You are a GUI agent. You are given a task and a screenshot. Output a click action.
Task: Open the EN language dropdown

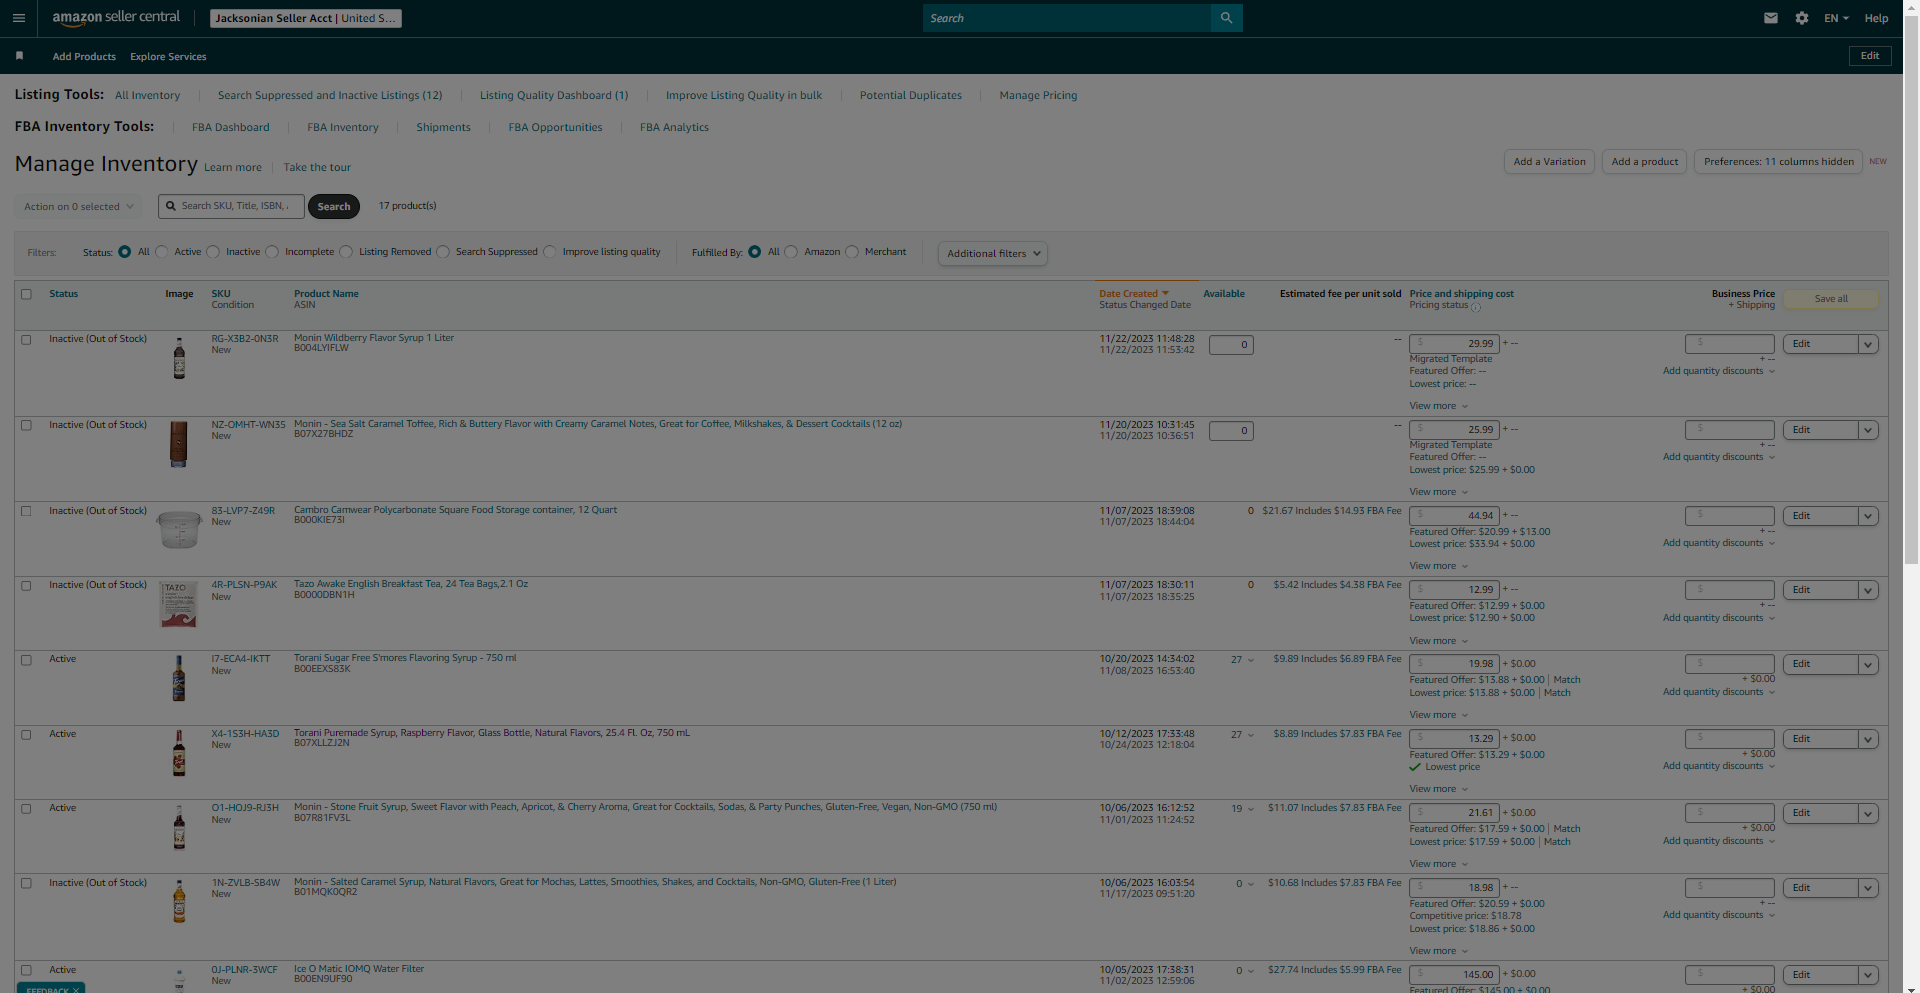[1835, 18]
